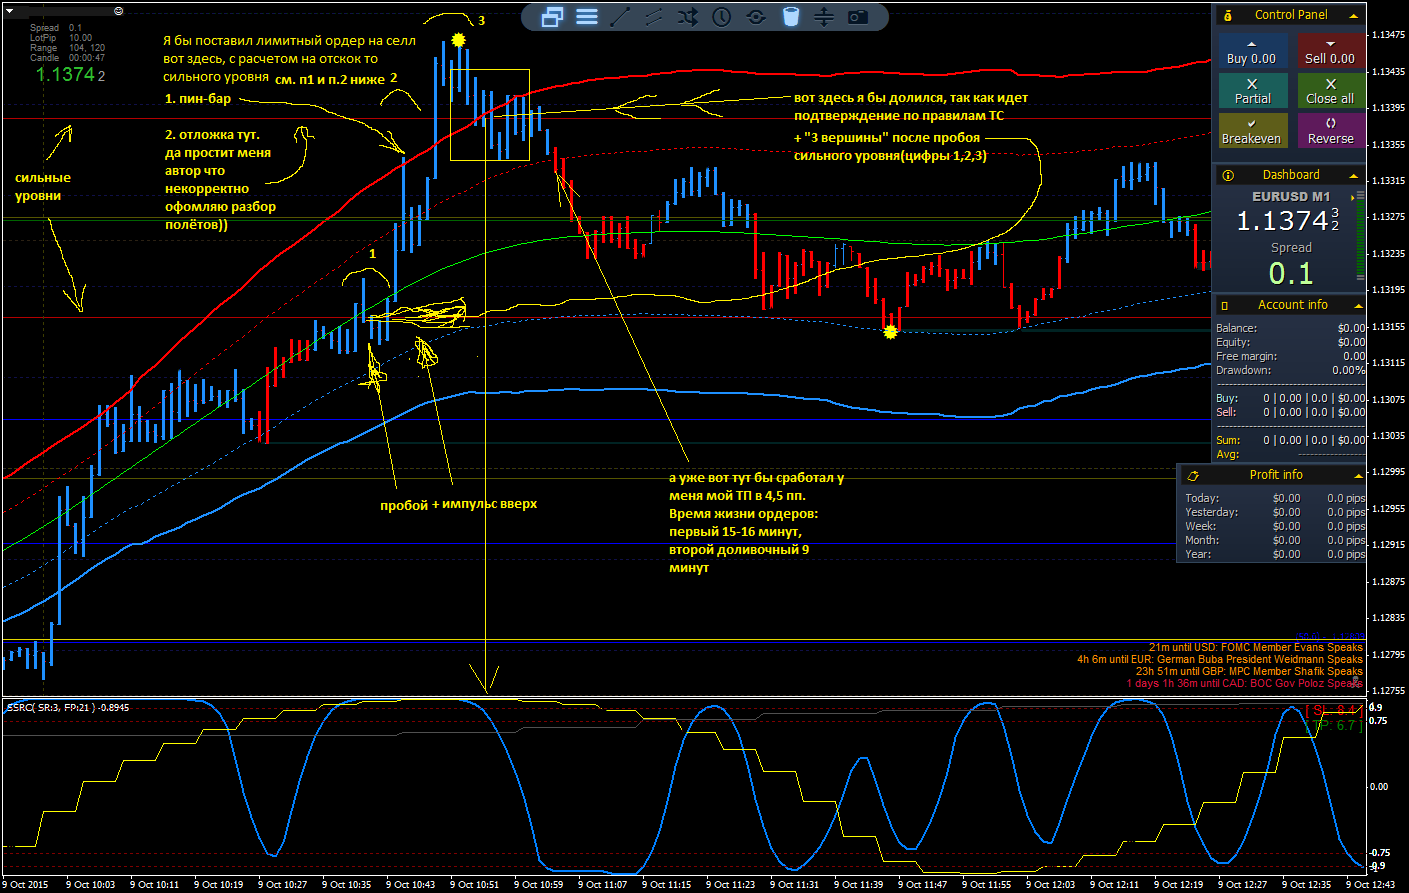Click the money bag Control Panel icon

1227,15
